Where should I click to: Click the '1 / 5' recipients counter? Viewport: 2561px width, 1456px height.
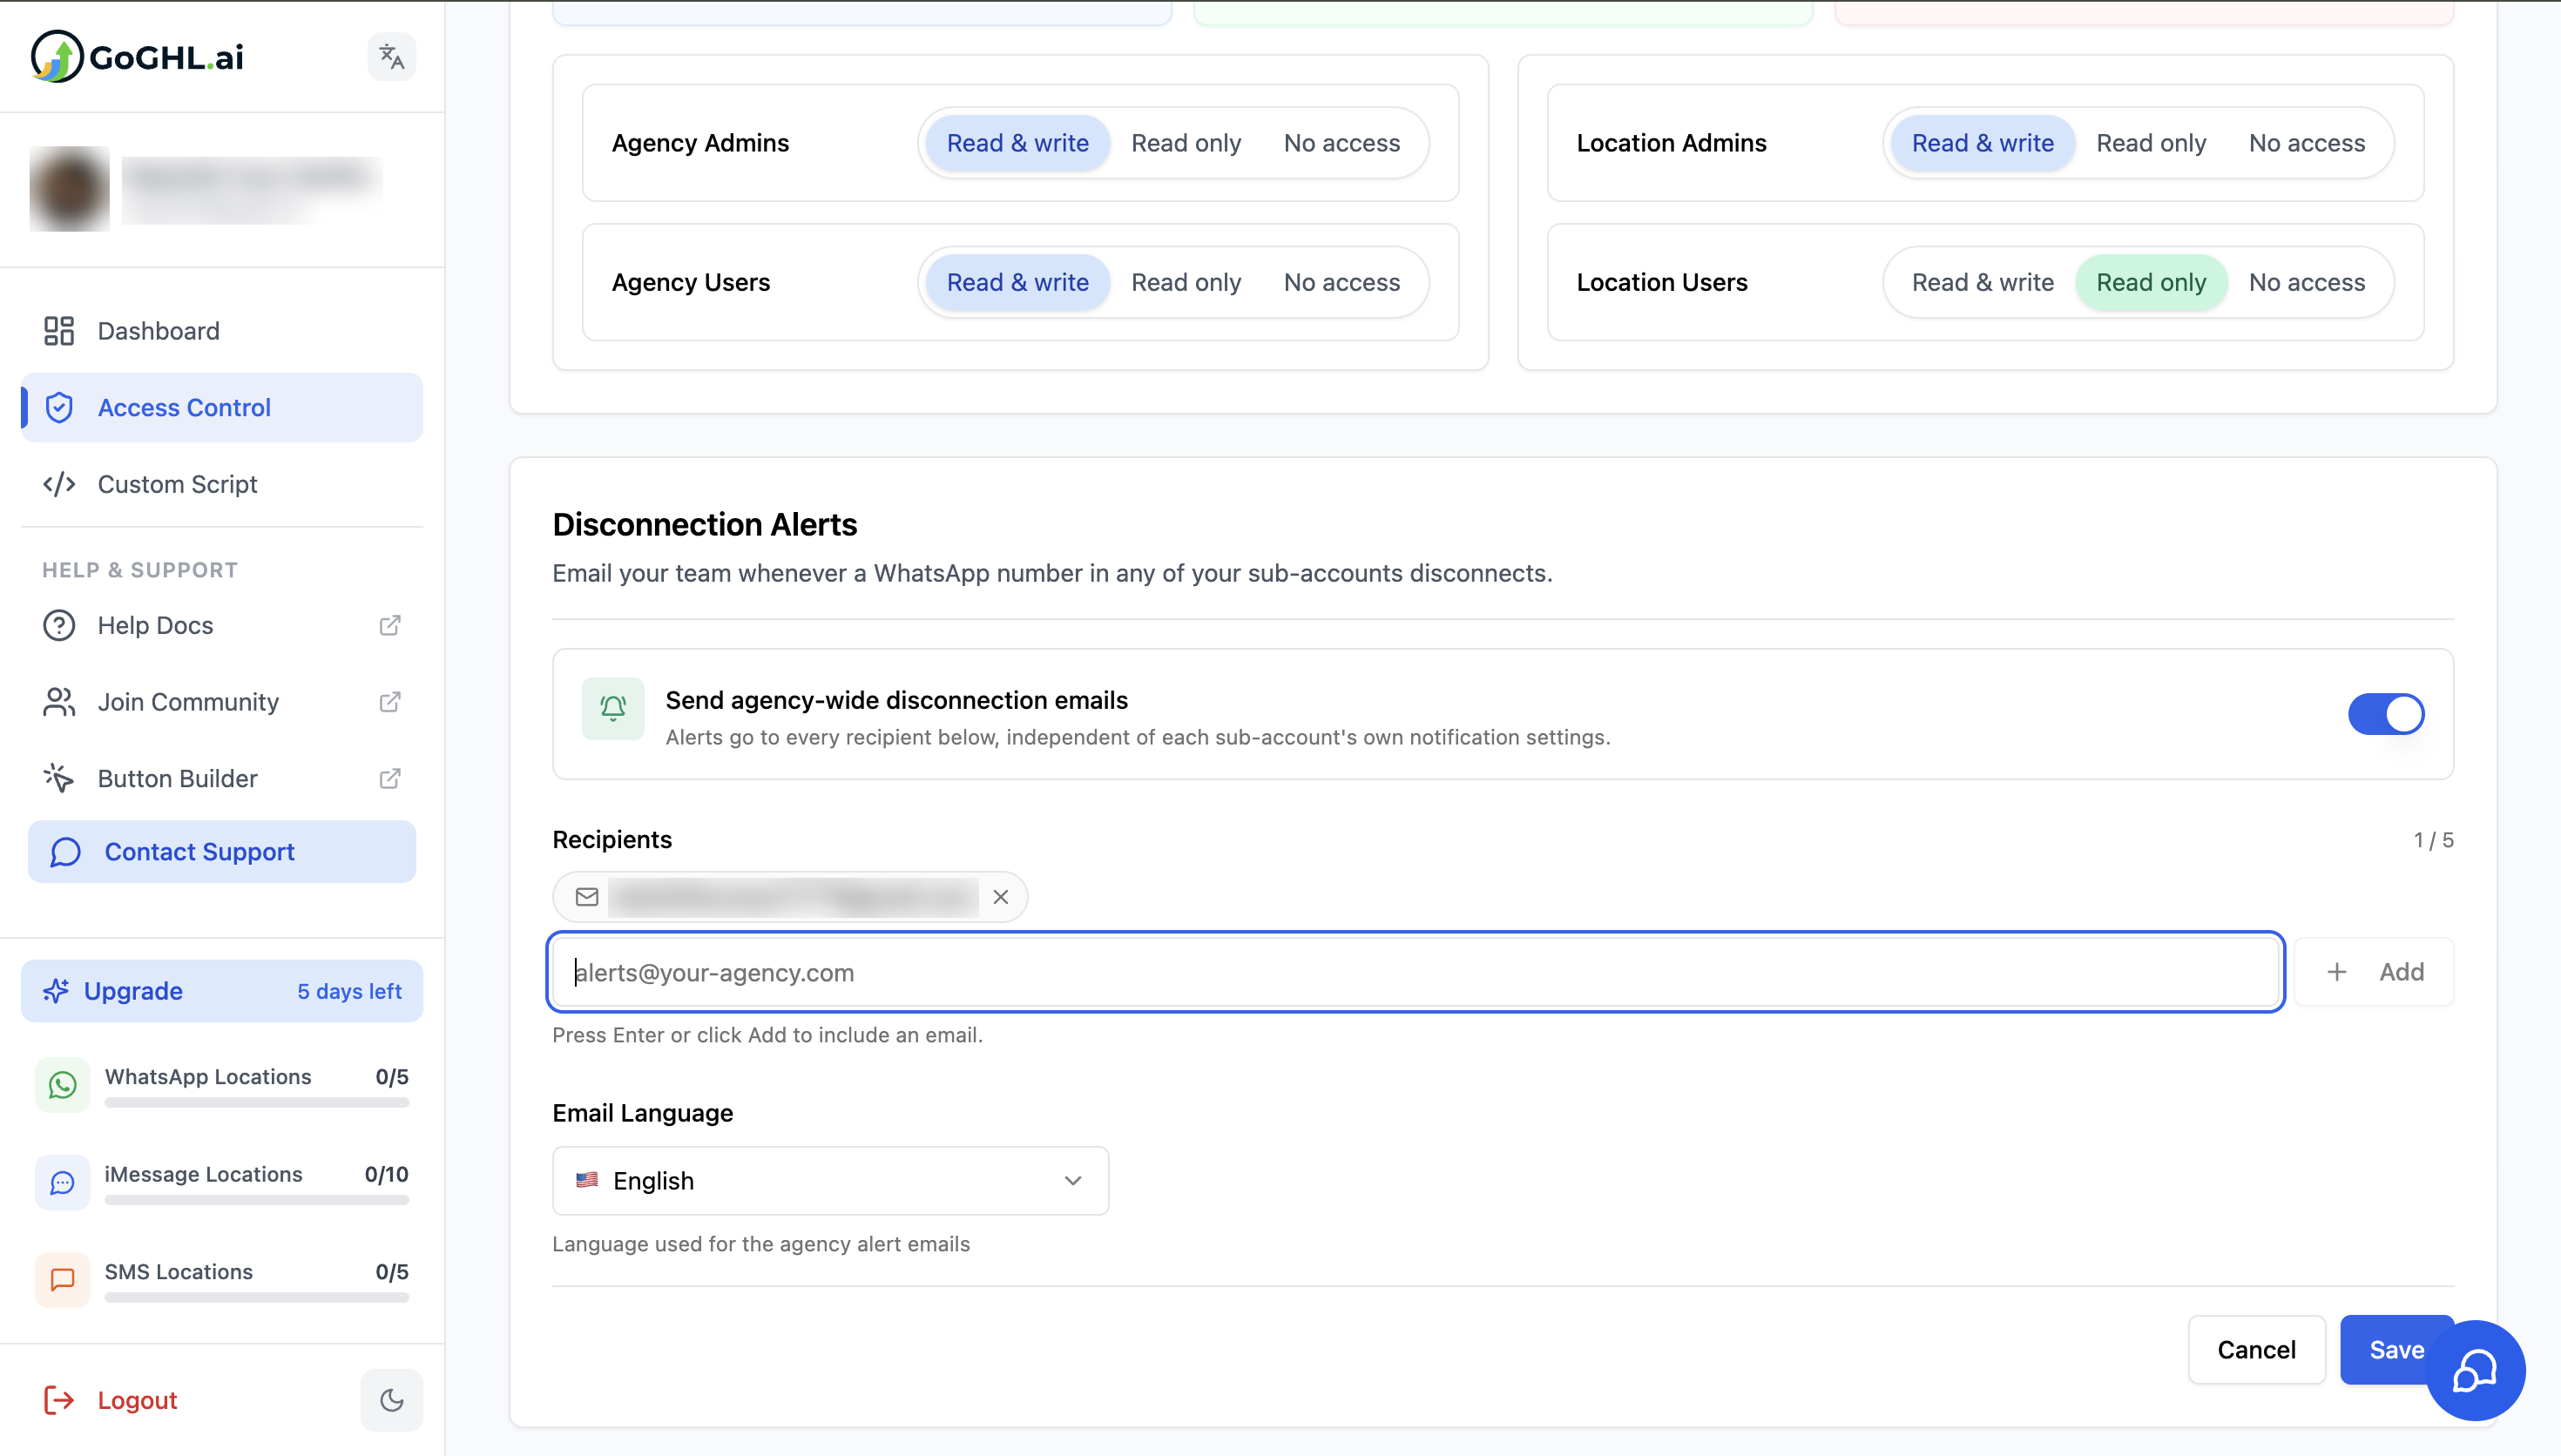(2434, 840)
